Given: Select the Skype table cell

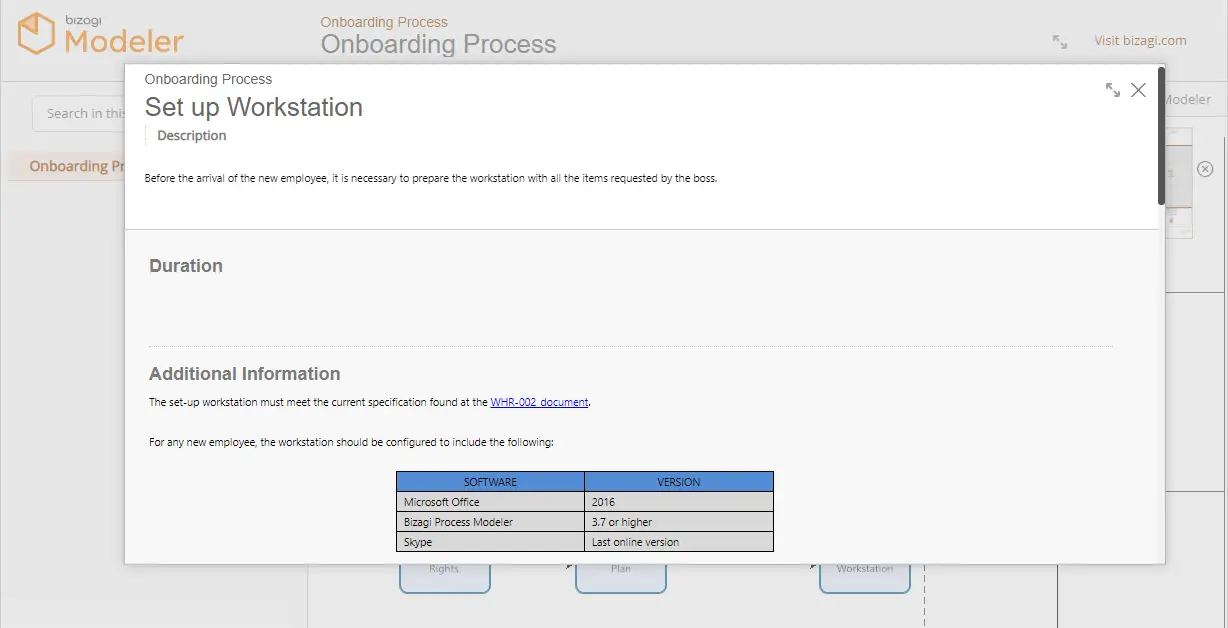Looking at the screenshot, I should coord(490,542).
